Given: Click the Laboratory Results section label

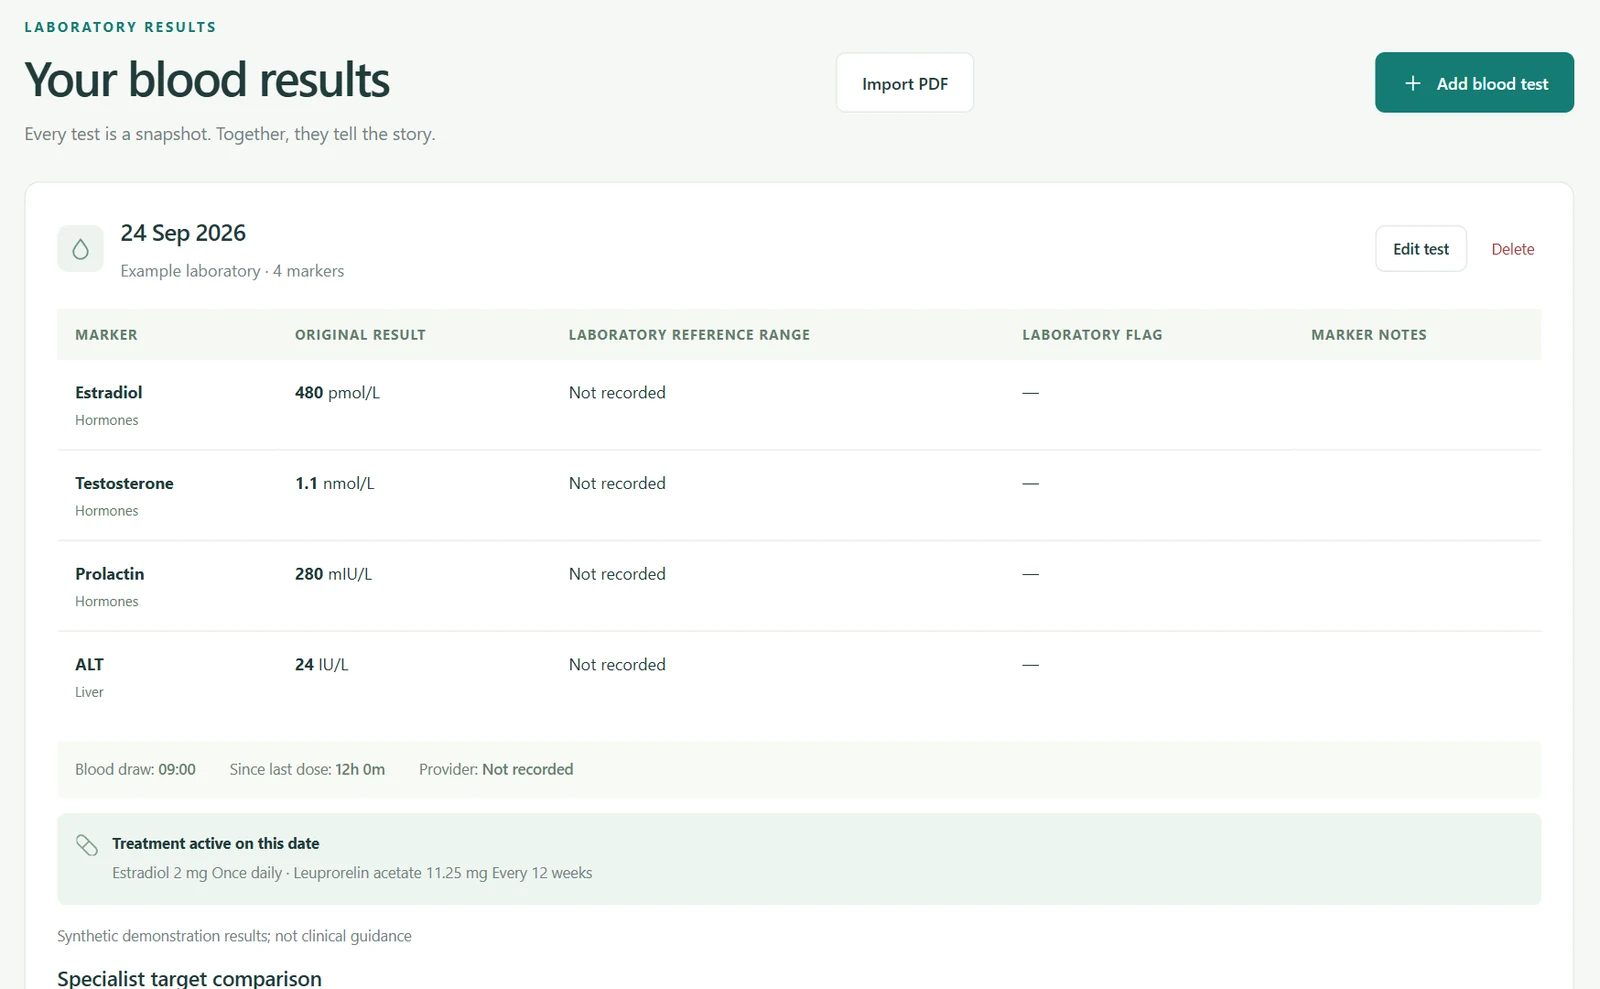Looking at the screenshot, I should click(x=120, y=27).
